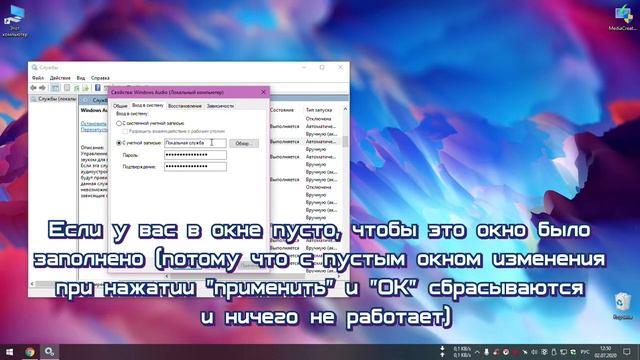
Task: Click the Refresh icon in Services toolbar
Action: [x=76, y=88]
